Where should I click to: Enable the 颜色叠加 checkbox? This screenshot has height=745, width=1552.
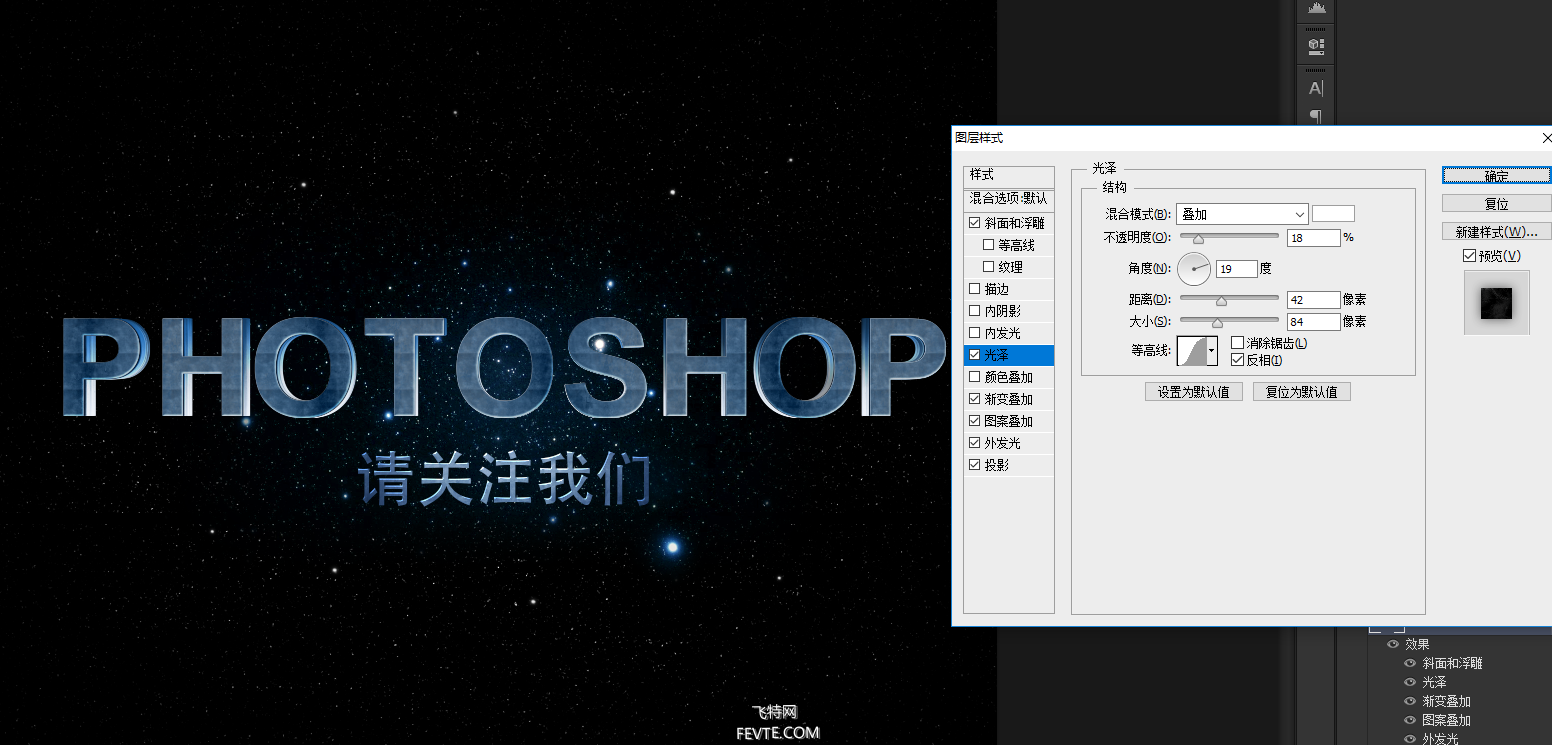pos(975,377)
